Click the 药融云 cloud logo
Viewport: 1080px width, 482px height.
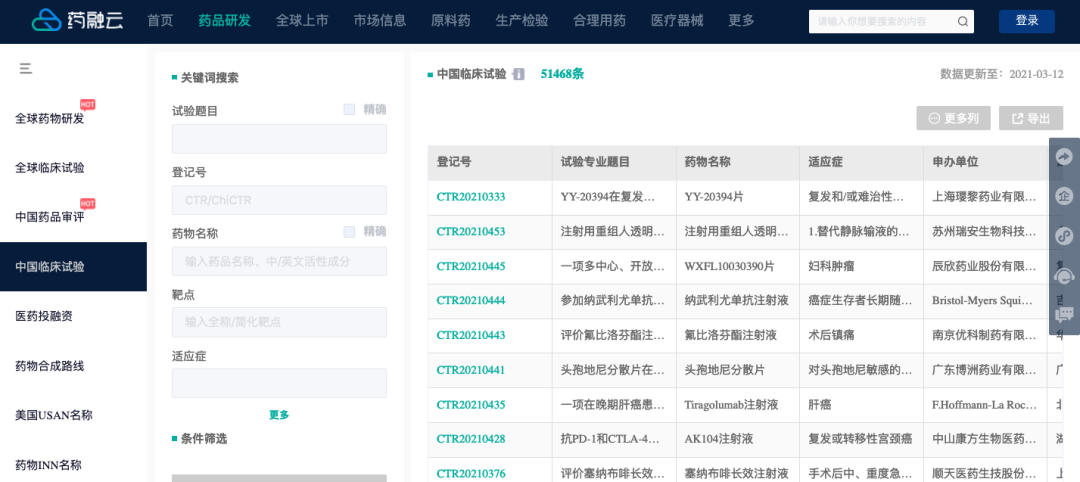click(x=77, y=21)
